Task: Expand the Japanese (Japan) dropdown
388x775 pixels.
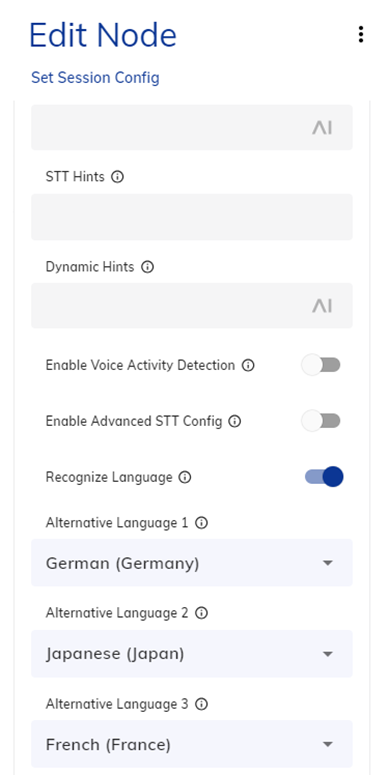Action: (192, 654)
